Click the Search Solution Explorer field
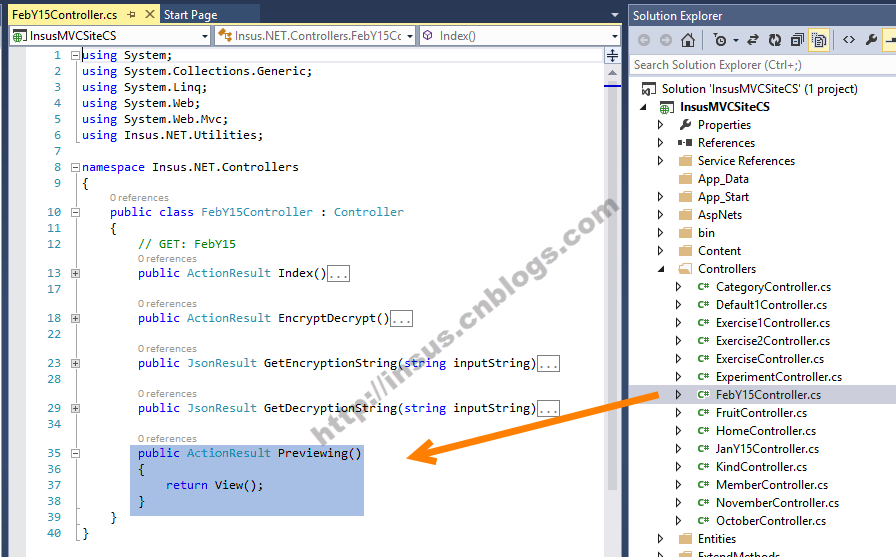Screen dimensions: 896x557 tap(762, 65)
